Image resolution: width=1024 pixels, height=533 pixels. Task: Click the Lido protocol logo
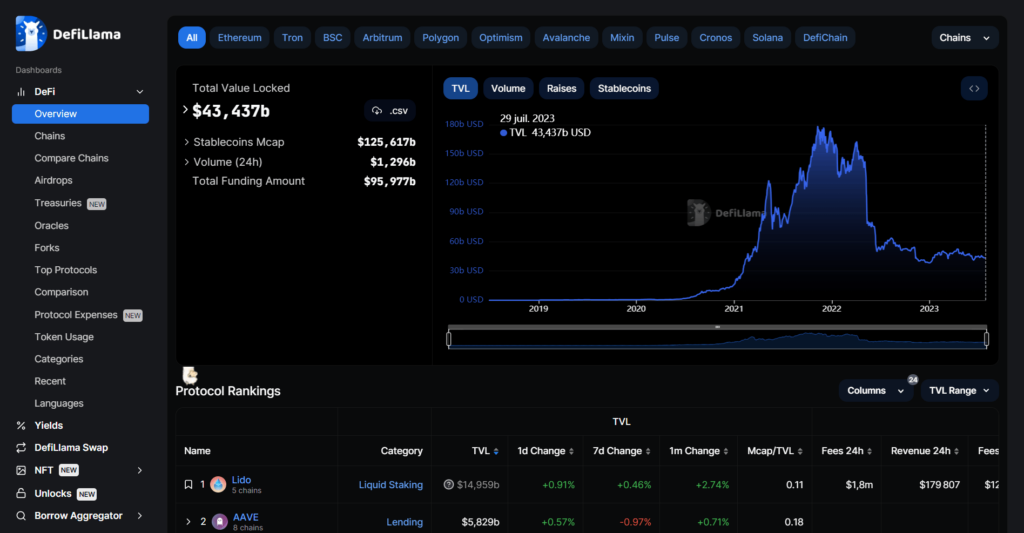218,485
